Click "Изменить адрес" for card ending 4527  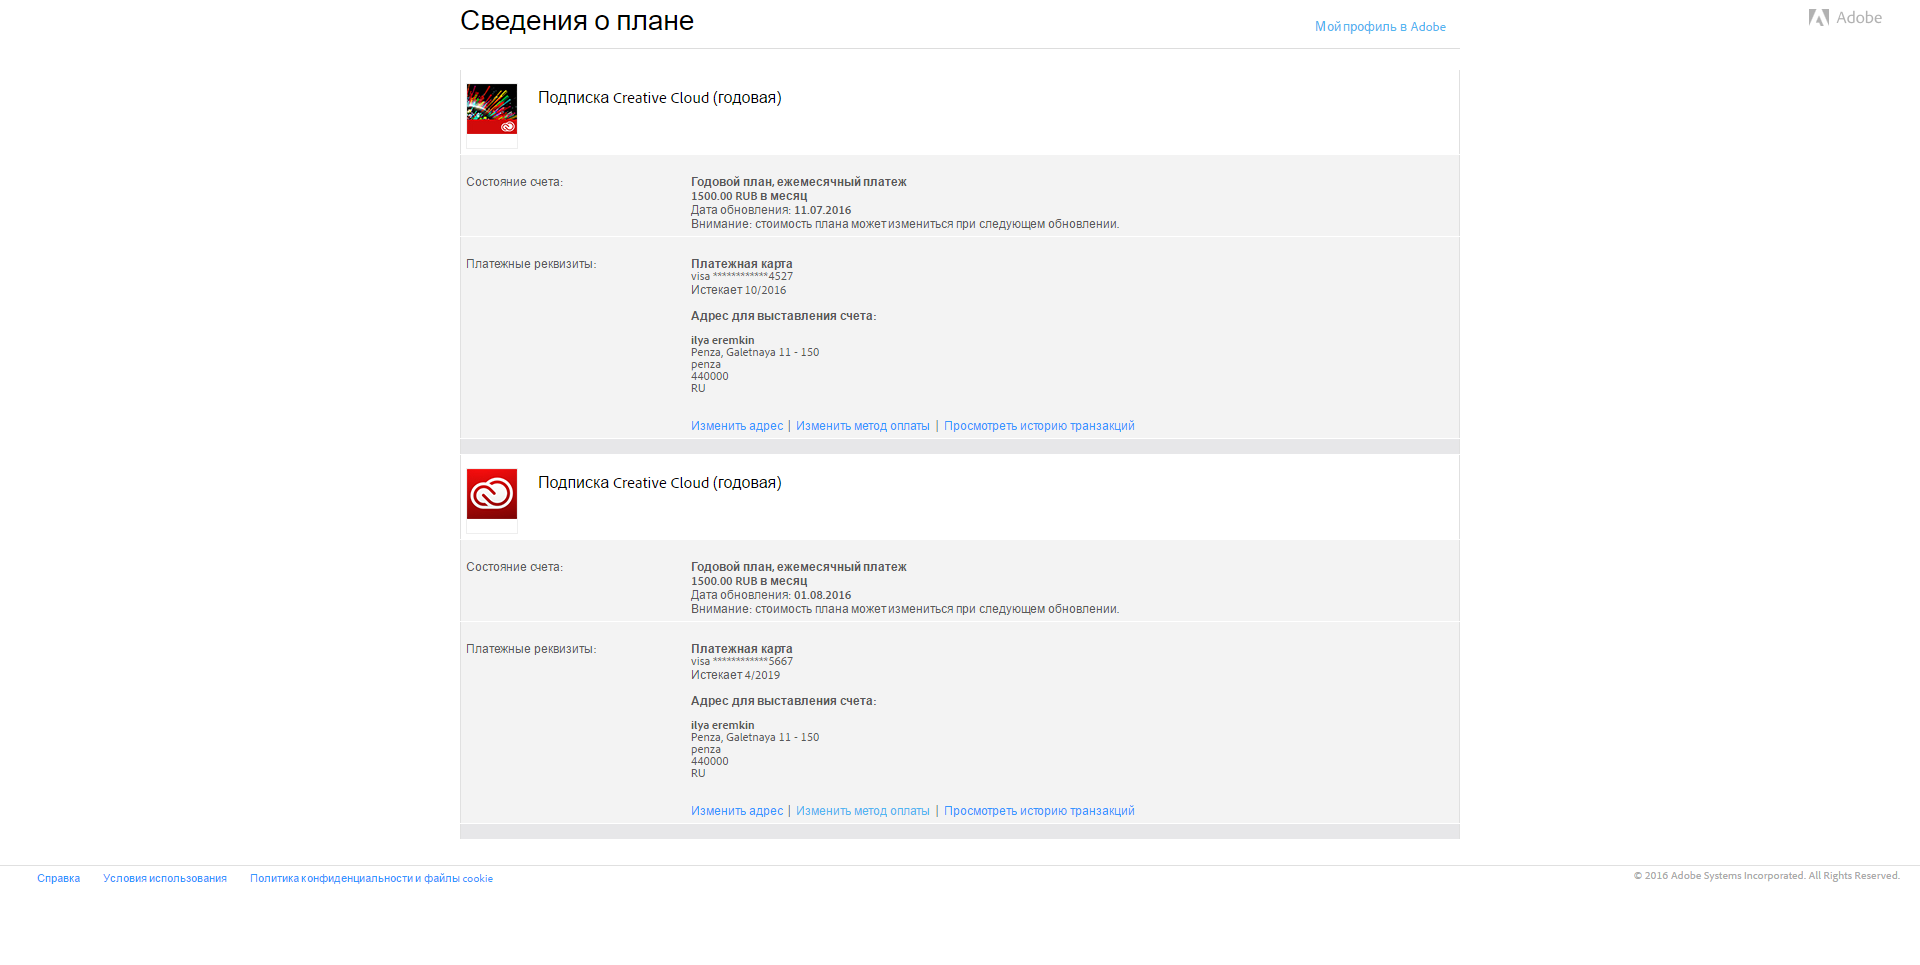pyautogui.click(x=737, y=426)
